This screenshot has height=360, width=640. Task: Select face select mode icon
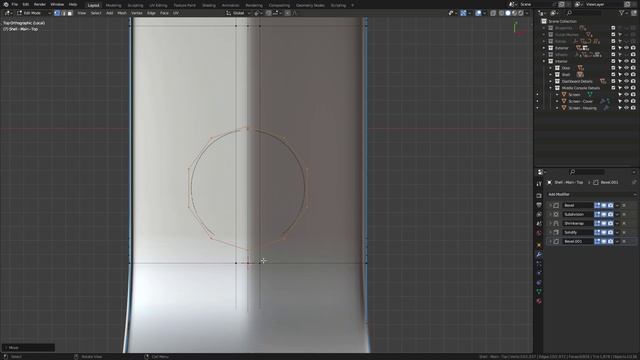pyautogui.click(x=70, y=13)
